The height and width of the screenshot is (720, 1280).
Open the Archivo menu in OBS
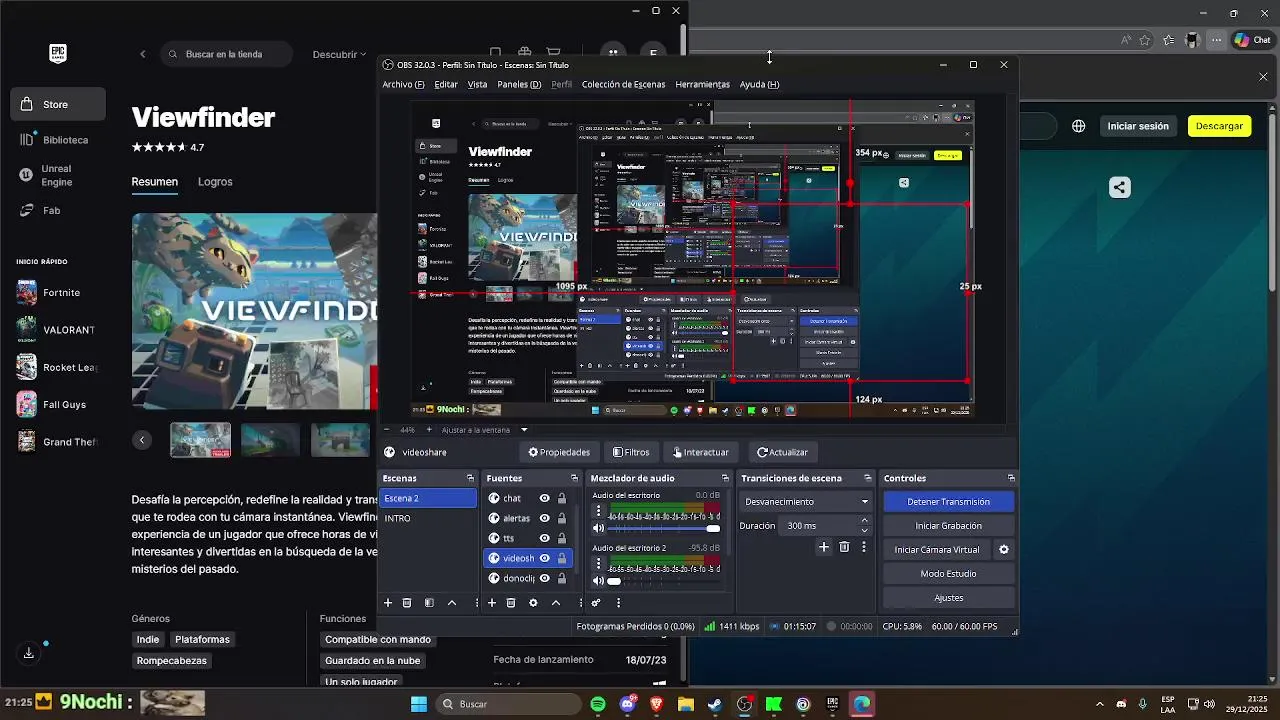coord(403,84)
